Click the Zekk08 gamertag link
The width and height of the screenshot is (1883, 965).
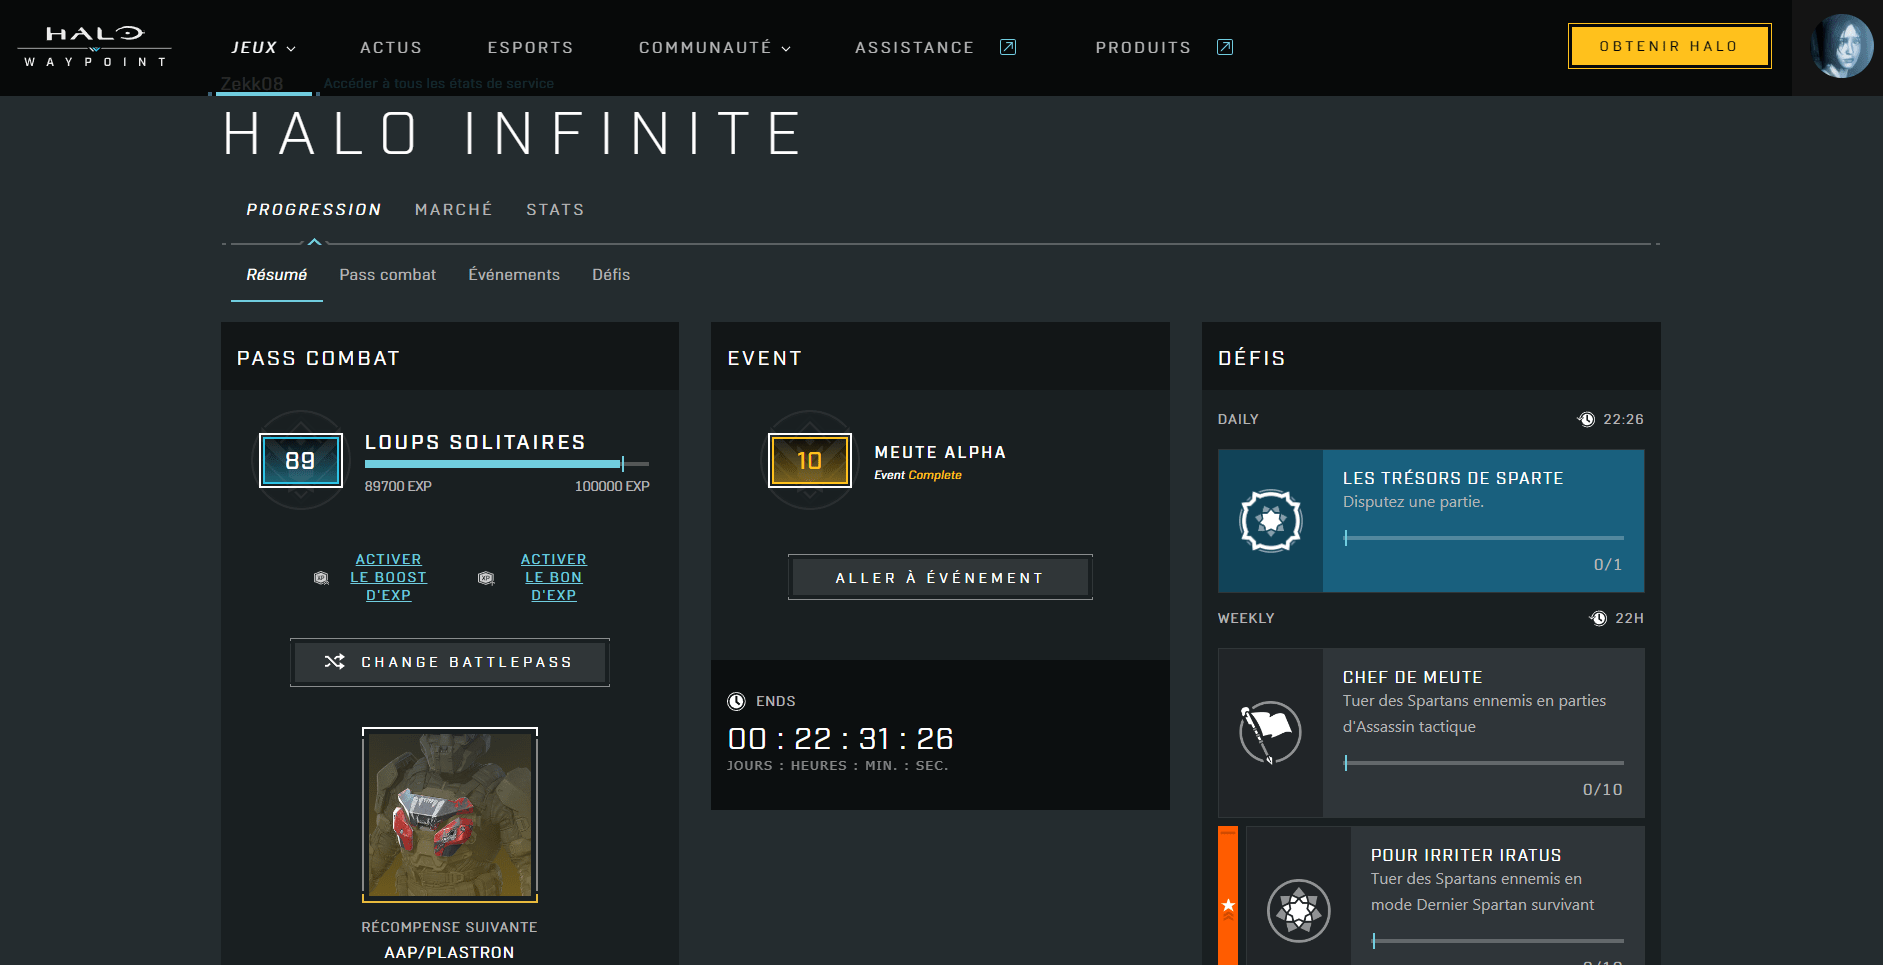coord(252,83)
